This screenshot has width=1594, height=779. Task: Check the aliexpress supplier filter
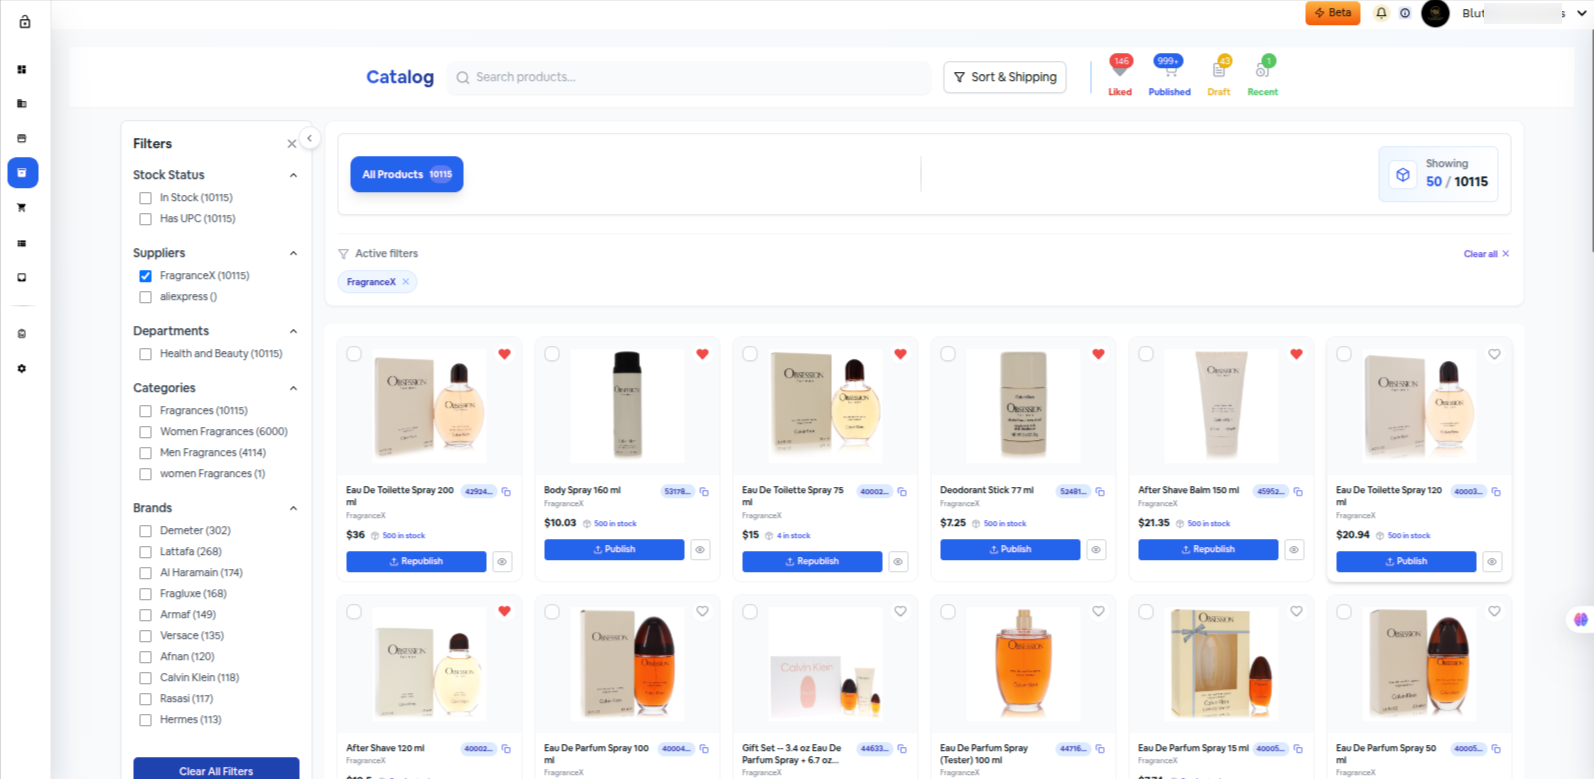pos(146,297)
